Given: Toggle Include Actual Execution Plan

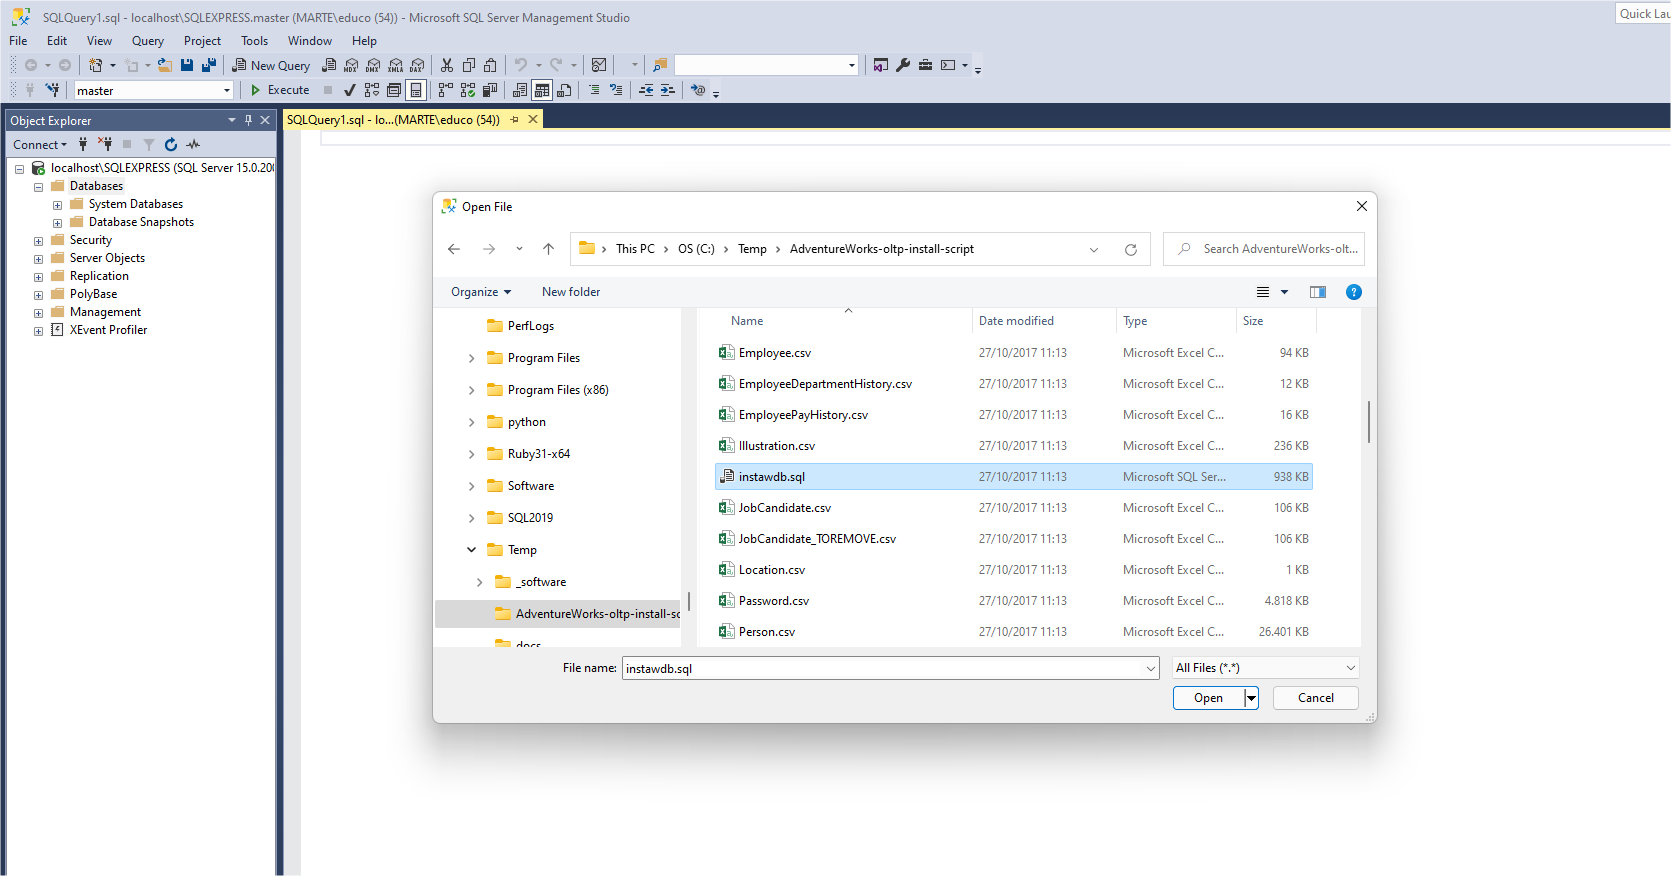Looking at the screenshot, I should coord(446,90).
